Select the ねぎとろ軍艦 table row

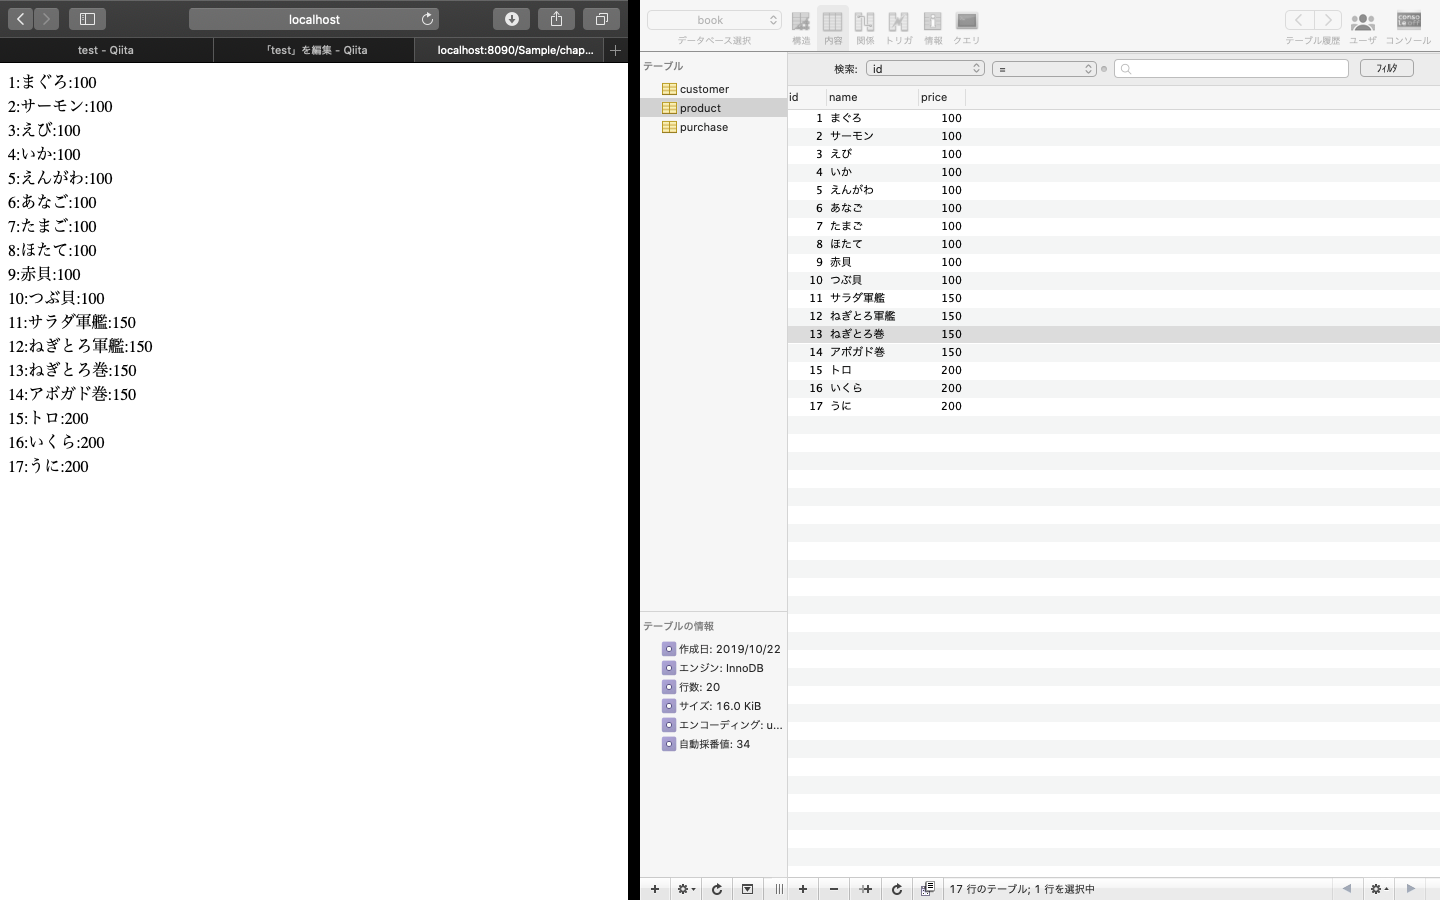1114,316
